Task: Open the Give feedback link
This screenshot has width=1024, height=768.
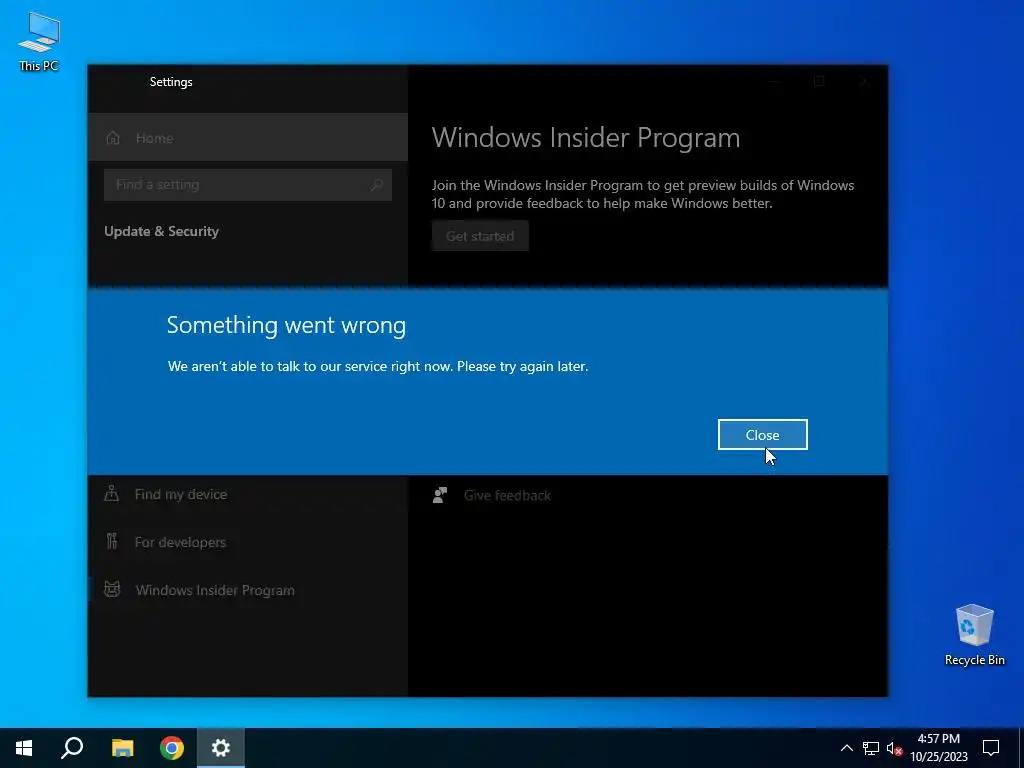Action: click(x=507, y=496)
